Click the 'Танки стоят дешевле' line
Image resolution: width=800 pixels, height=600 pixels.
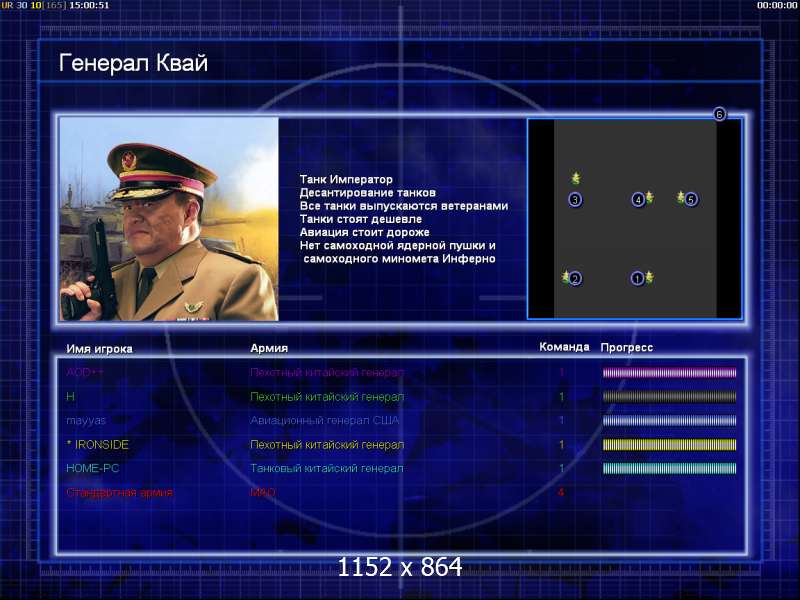(x=361, y=219)
